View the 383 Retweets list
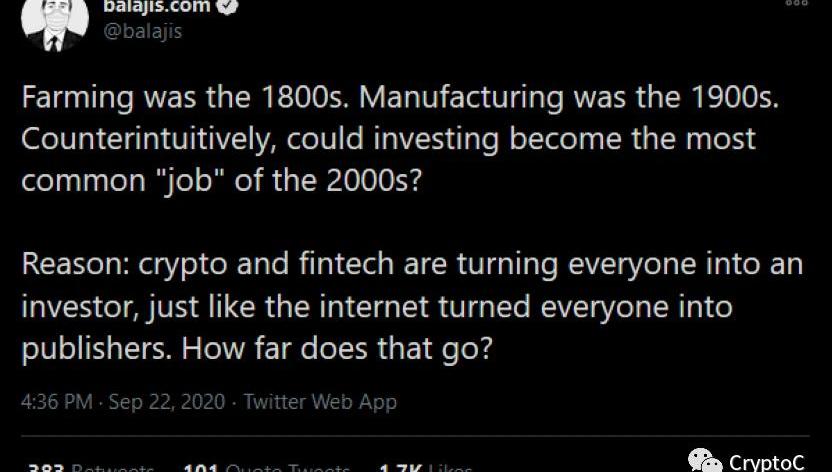The width and height of the screenshot is (832, 472). 90,467
